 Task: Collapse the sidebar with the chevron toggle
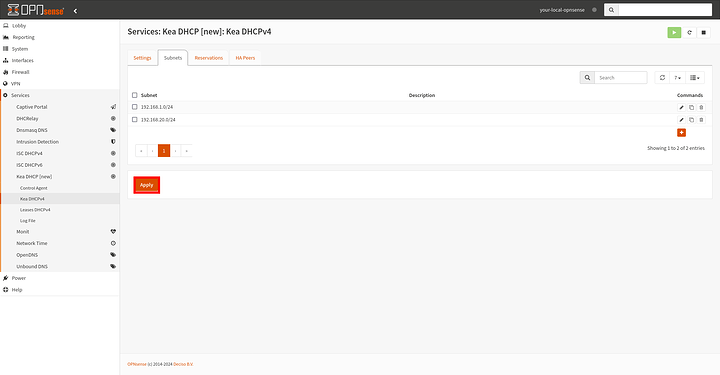click(x=75, y=11)
